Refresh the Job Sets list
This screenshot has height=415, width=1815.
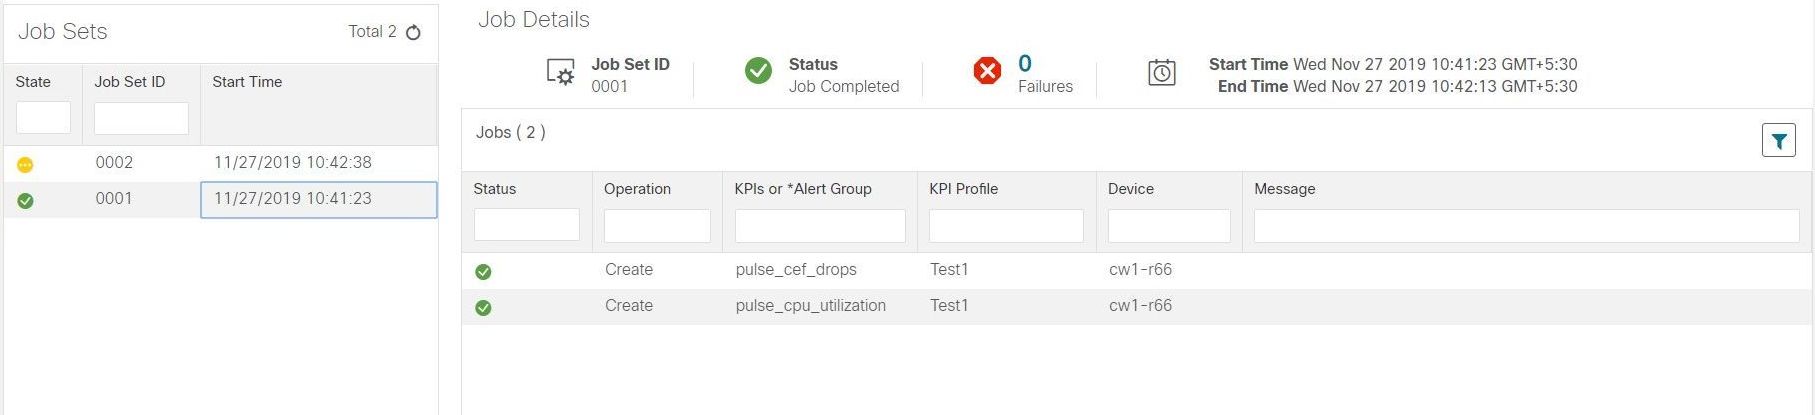[x=413, y=32]
